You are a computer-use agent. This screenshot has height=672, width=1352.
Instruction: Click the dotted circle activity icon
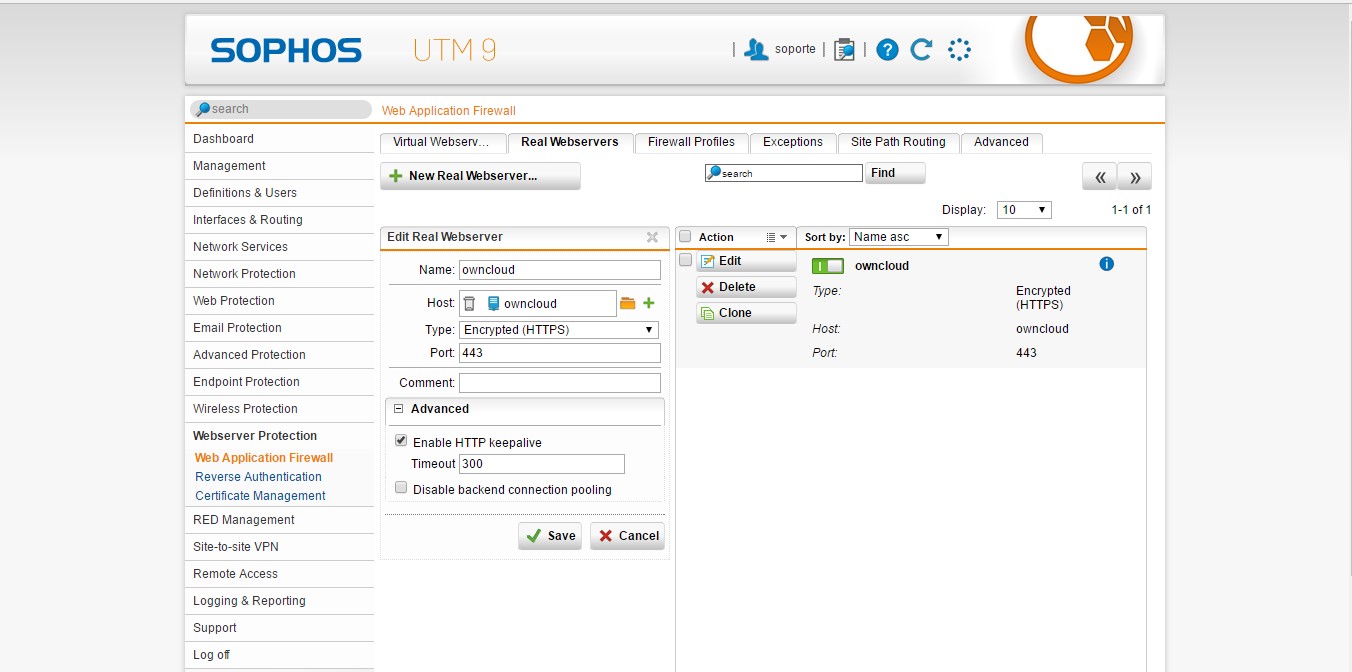(959, 49)
